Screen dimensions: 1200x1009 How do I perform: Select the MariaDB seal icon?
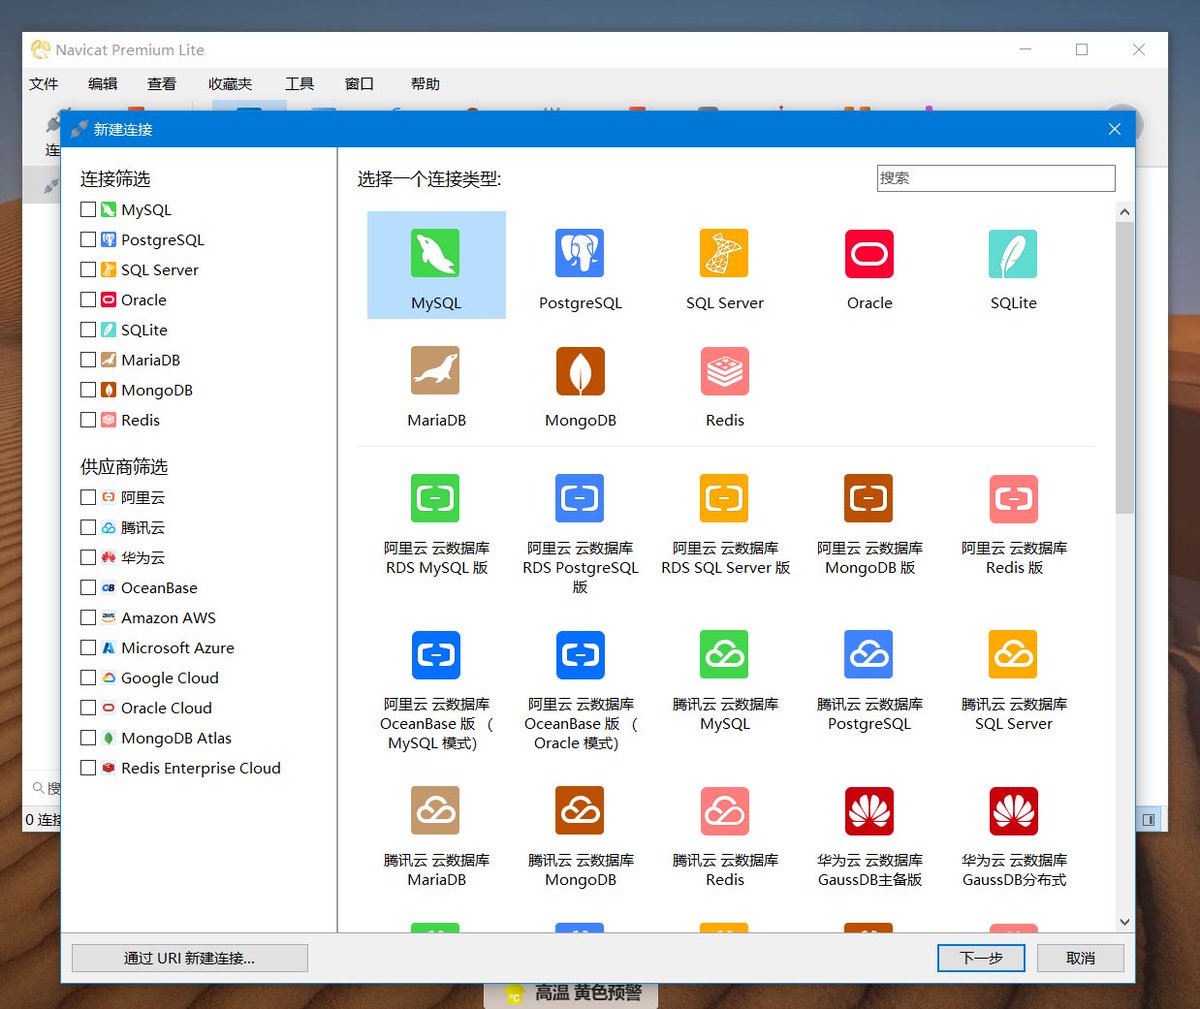point(436,371)
